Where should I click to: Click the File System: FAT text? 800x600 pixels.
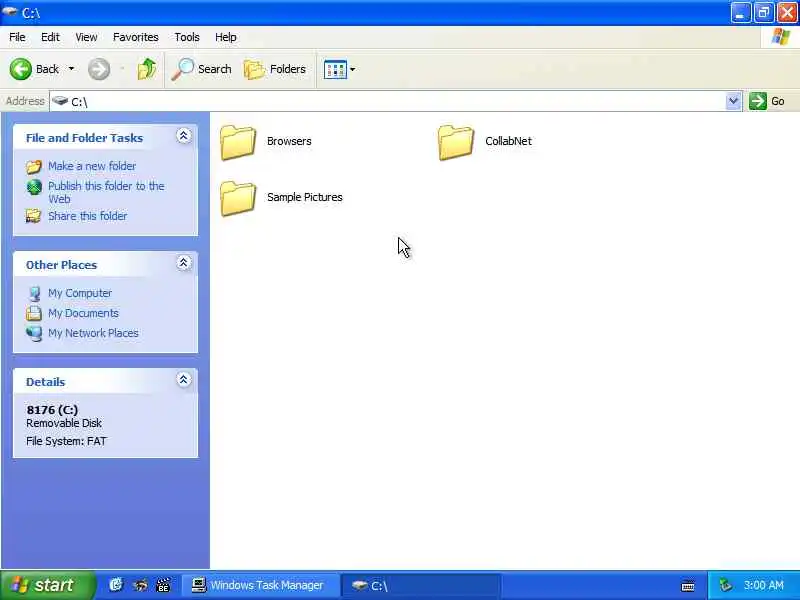point(66,441)
